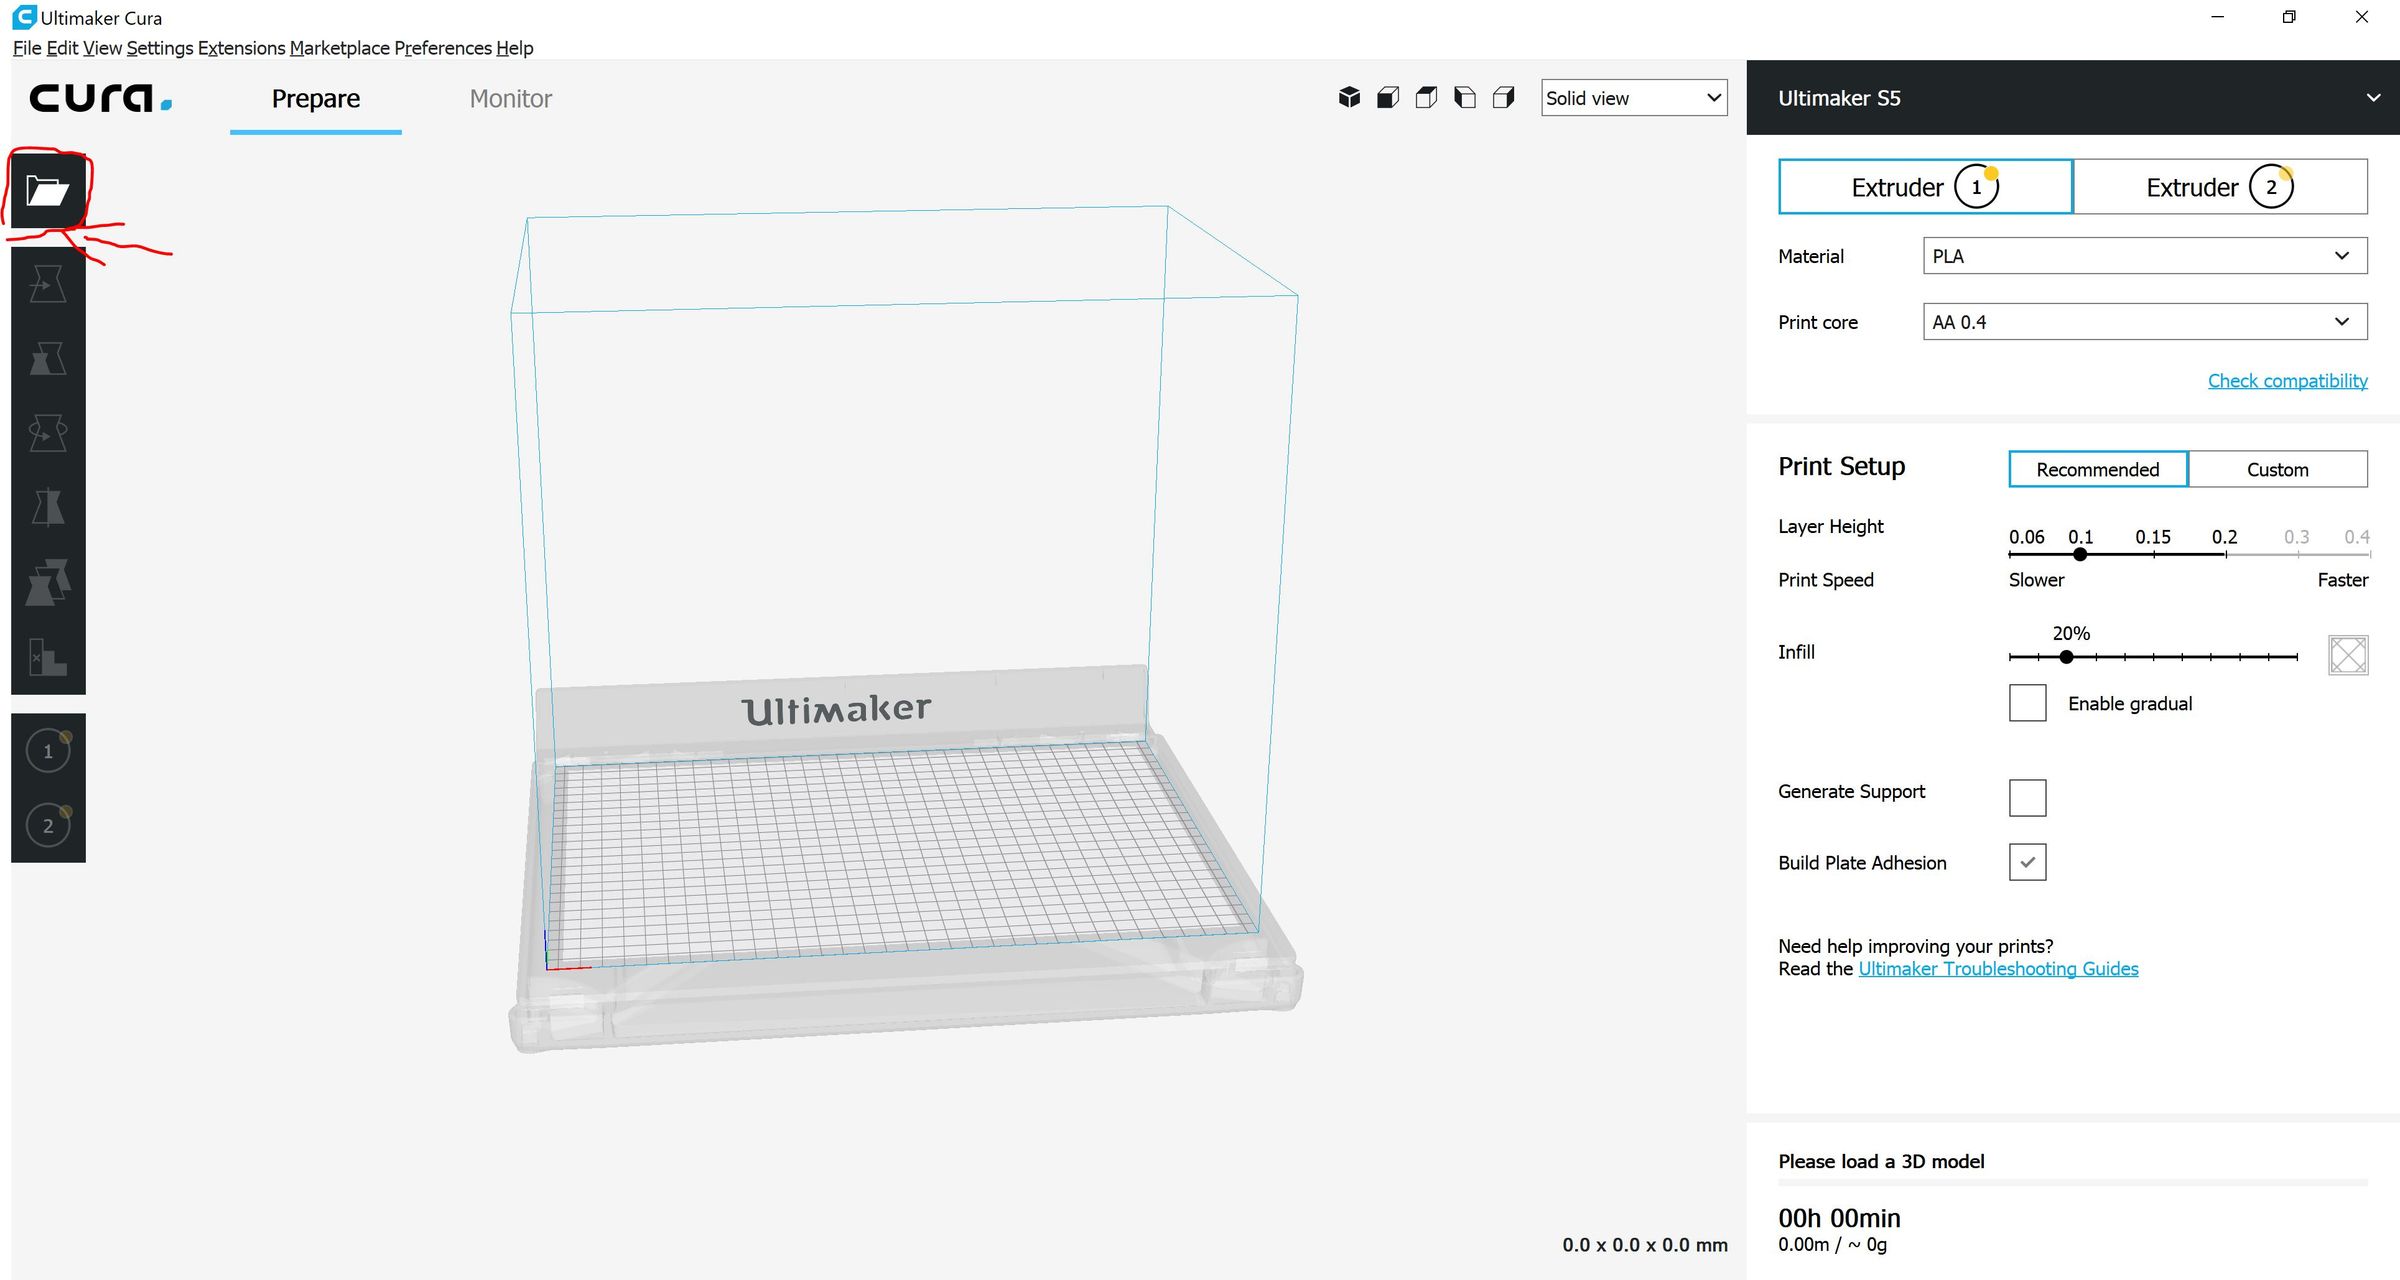This screenshot has width=2400, height=1280.
Task: Set layer height to 0.06 on slider
Action: pos(2011,554)
